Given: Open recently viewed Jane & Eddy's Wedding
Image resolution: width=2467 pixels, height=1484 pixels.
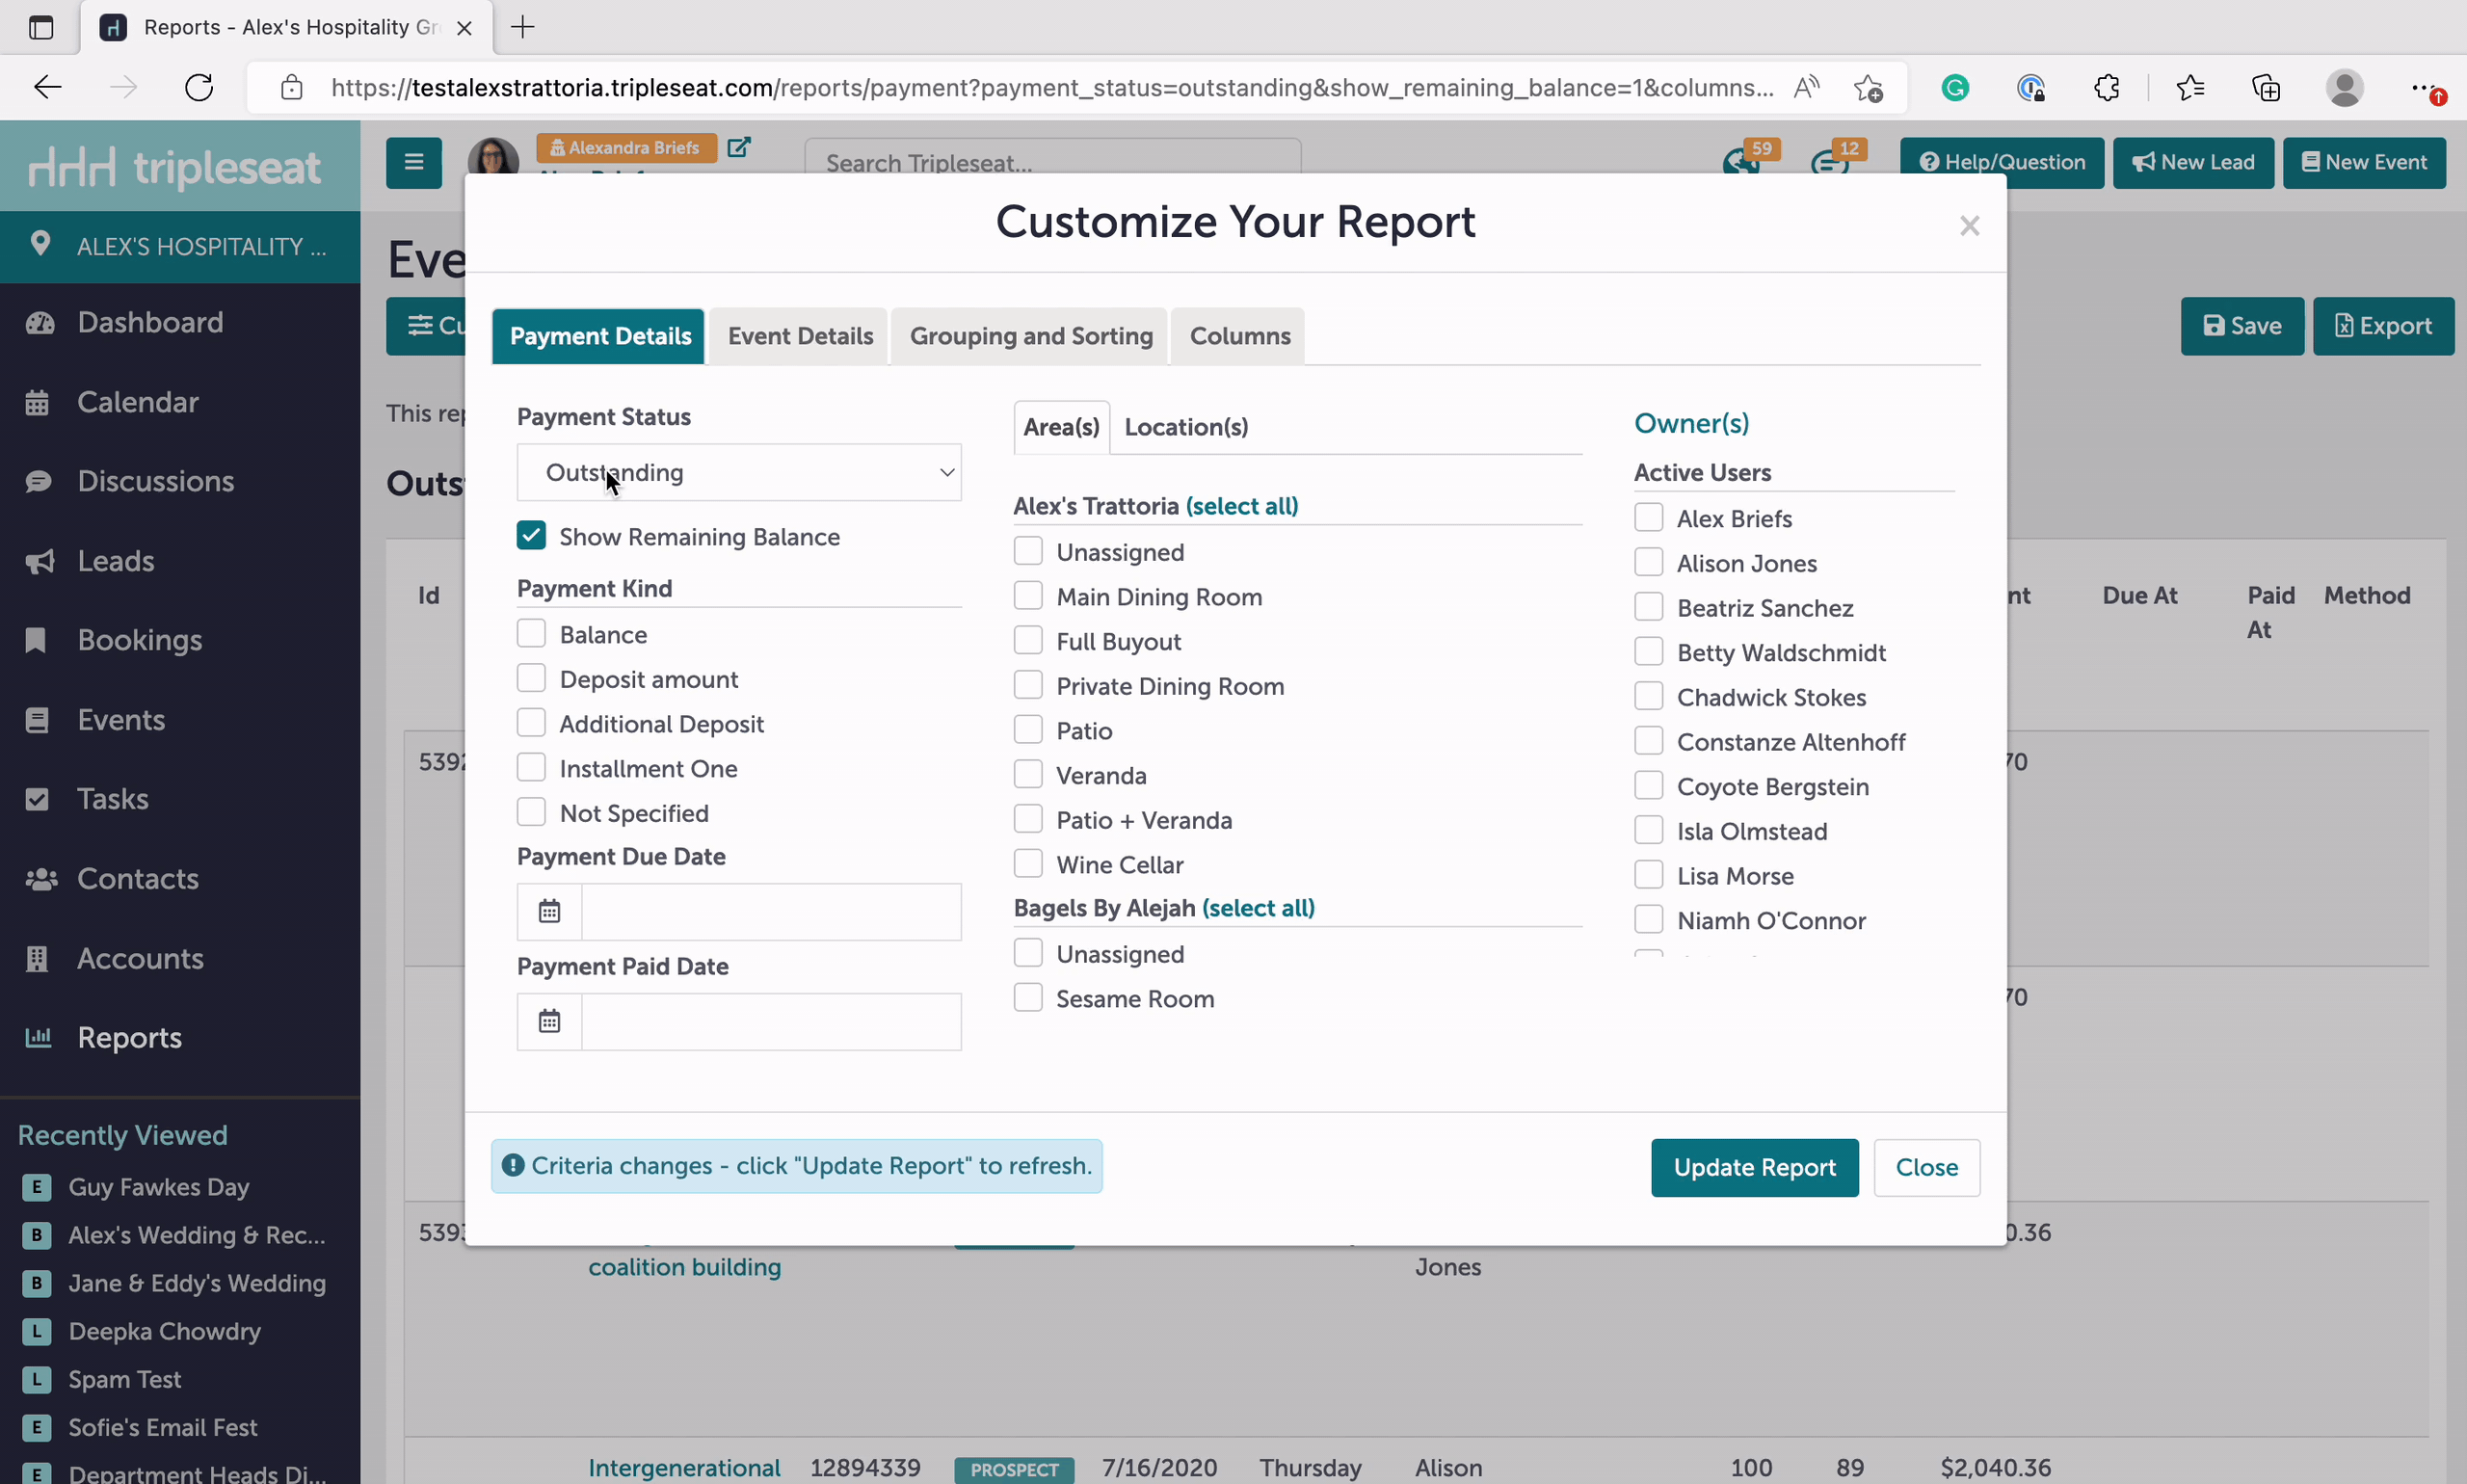Looking at the screenshot, I should point(197,1283).
